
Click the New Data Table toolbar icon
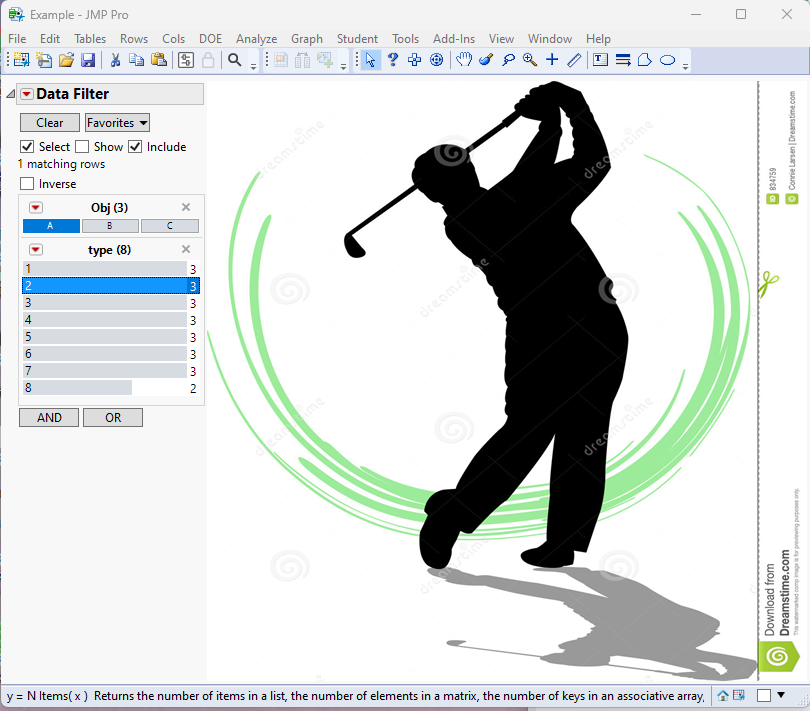[21, 60]
